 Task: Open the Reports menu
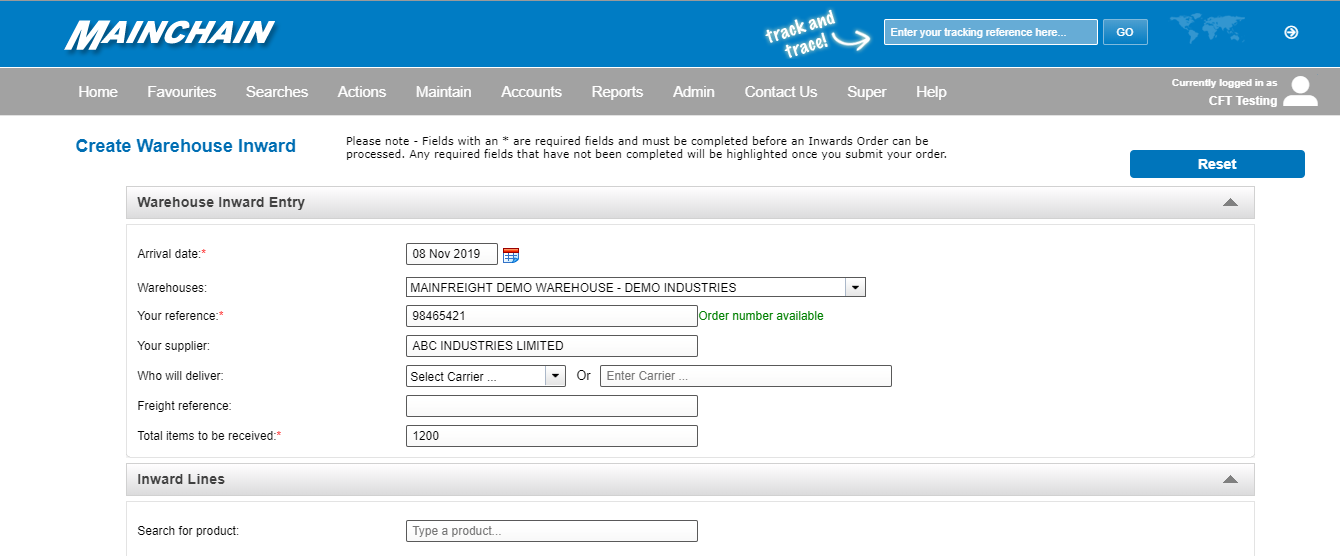click(x=617, y=92)
